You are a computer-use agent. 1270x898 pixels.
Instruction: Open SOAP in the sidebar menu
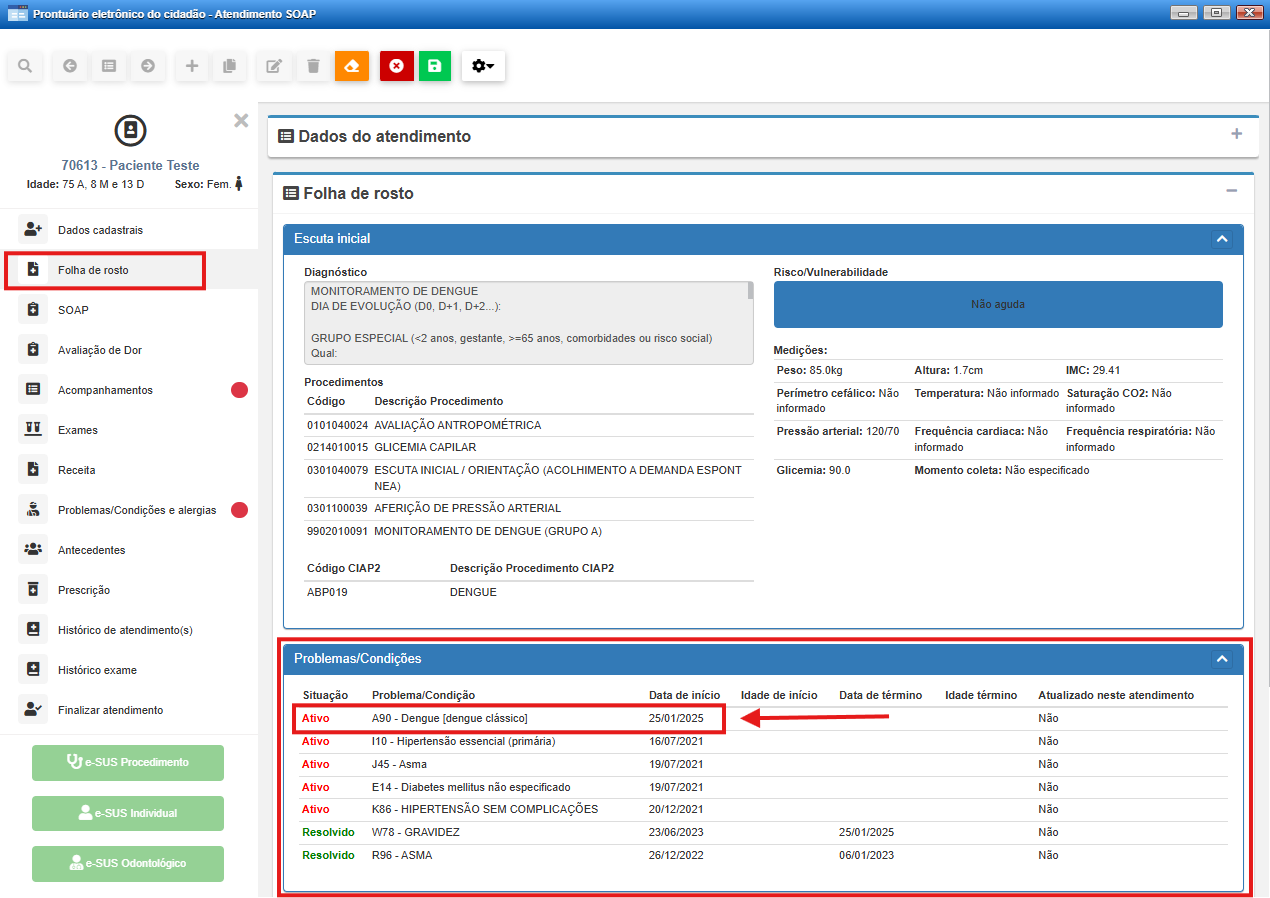(x=73, y=310)
